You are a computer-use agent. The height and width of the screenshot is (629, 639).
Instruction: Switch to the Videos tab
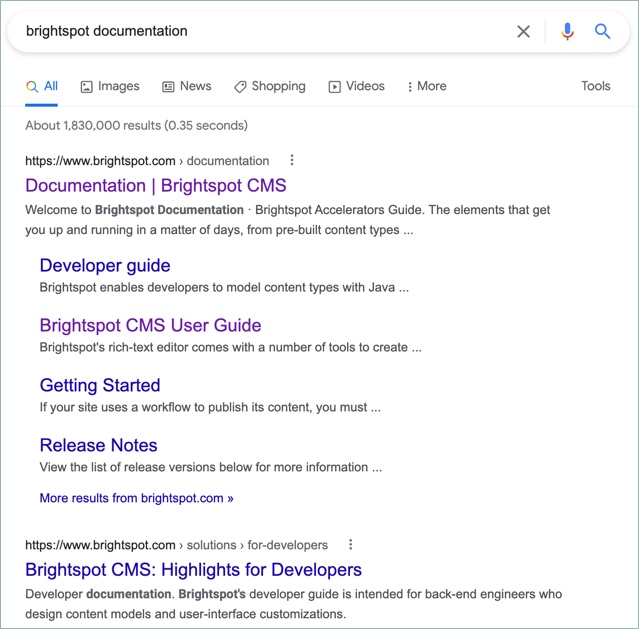pyautogui.click(x=357, y=86)
